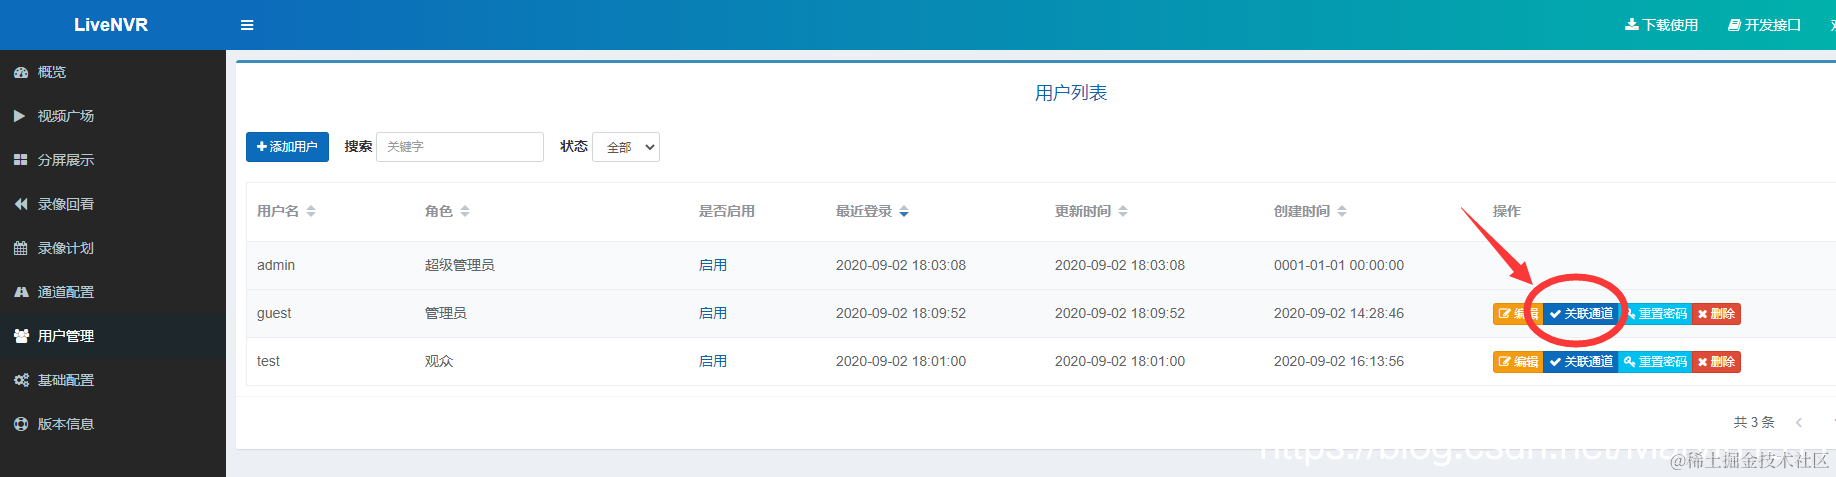This screenshot has width=1836, height=477.
Task: Click 删除 for the test user
Action: [1716, 362]
